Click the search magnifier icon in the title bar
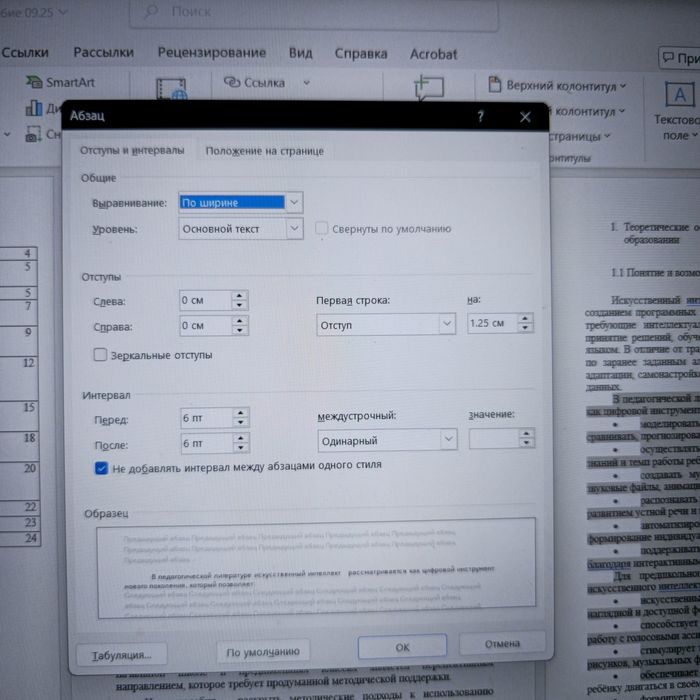The height and width of the screenshot is (700, 700). click(152, 11)
